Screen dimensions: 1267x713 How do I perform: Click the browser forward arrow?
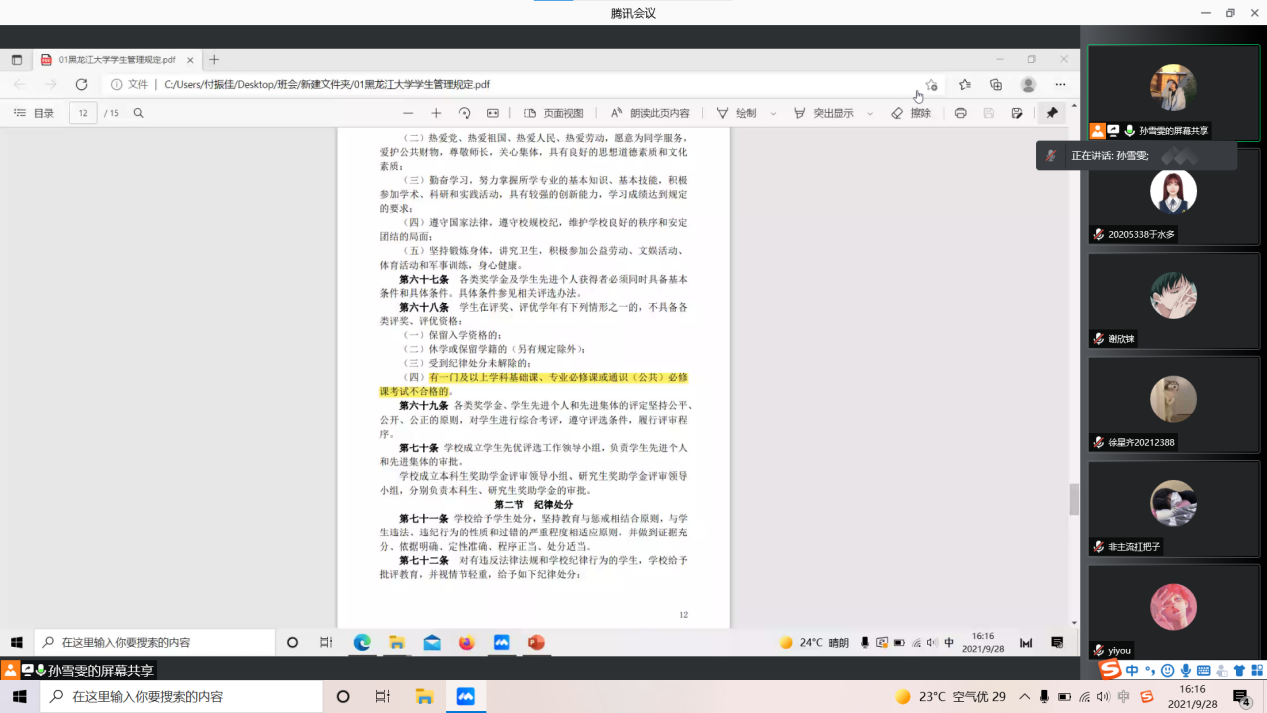(51, 85)
